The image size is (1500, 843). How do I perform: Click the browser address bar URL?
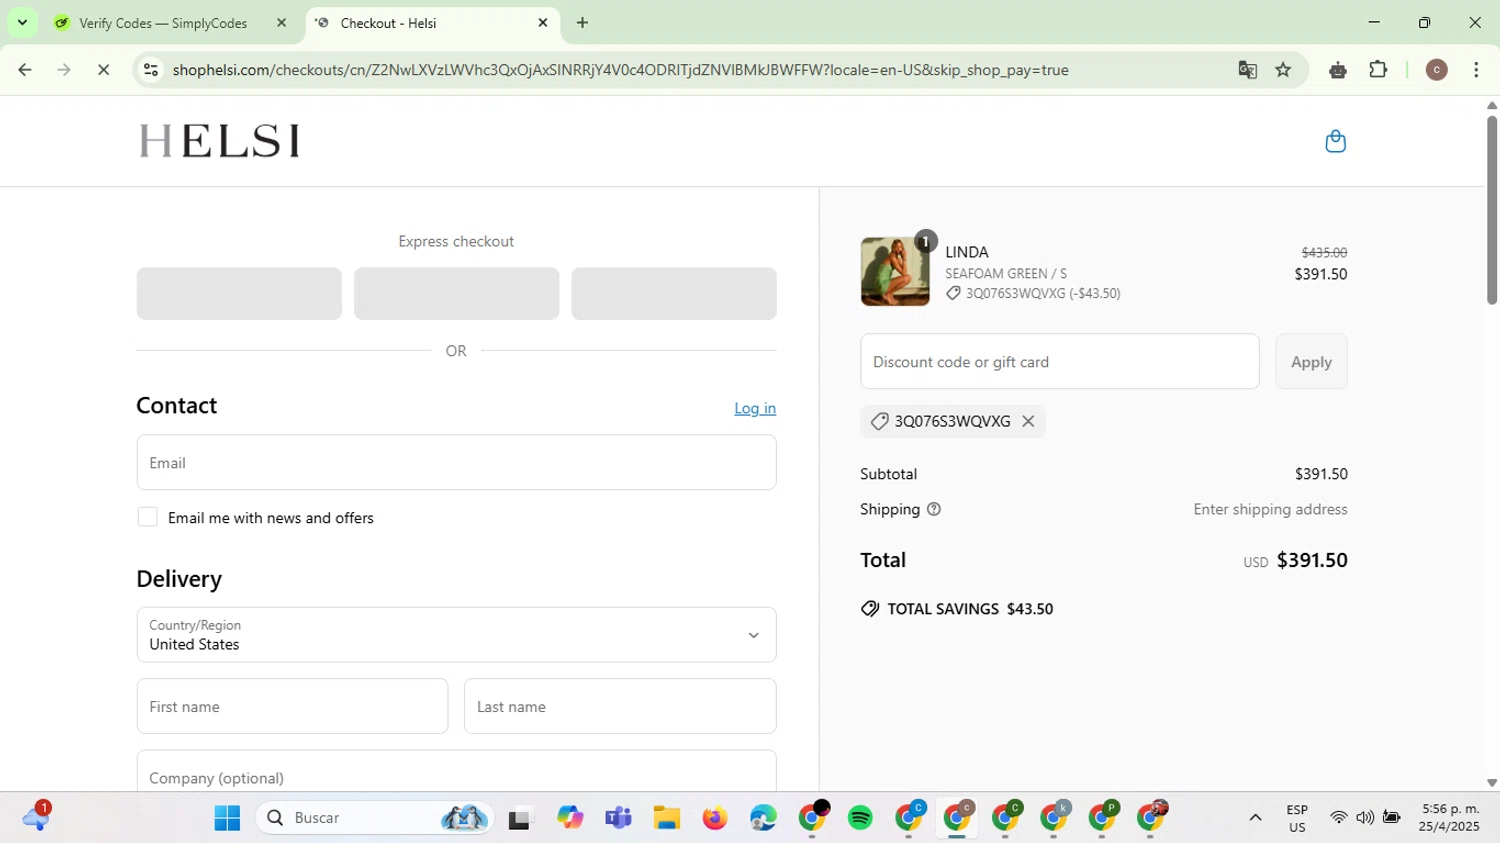point(620,70)
